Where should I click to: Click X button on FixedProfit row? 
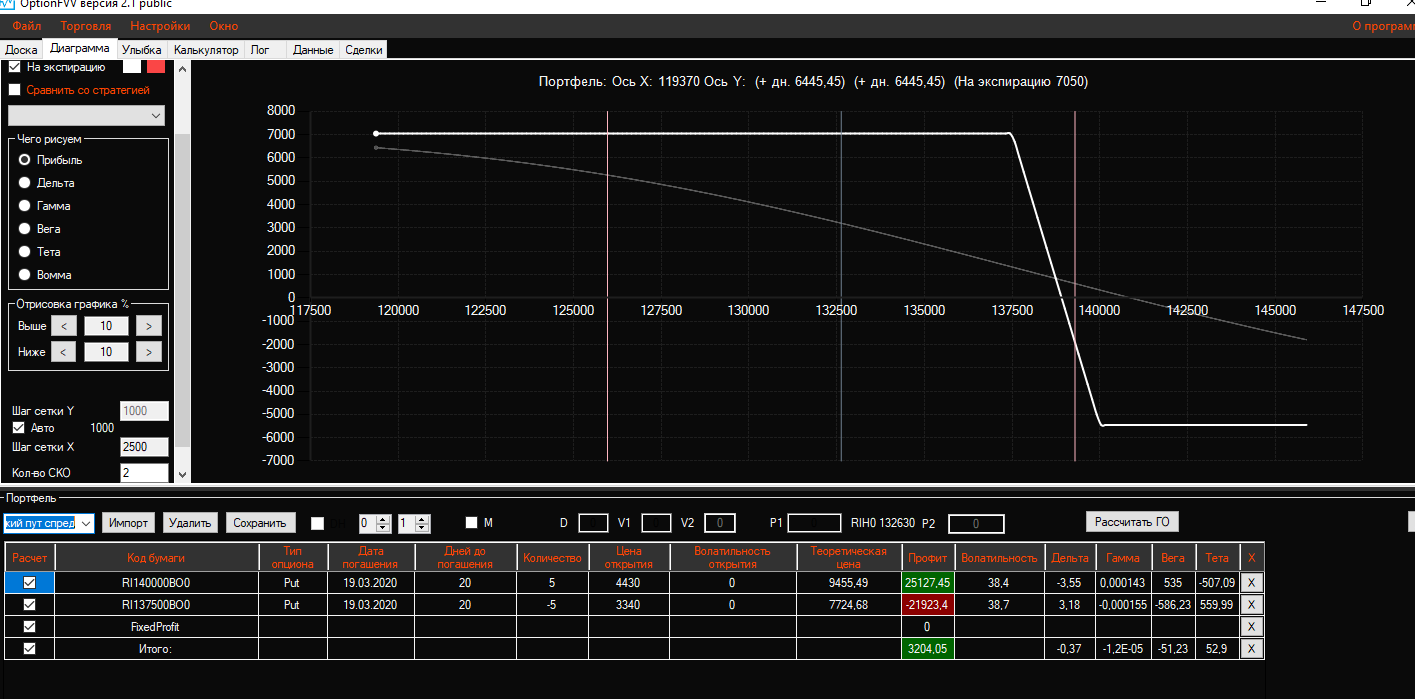click(x=1252, y=627)
